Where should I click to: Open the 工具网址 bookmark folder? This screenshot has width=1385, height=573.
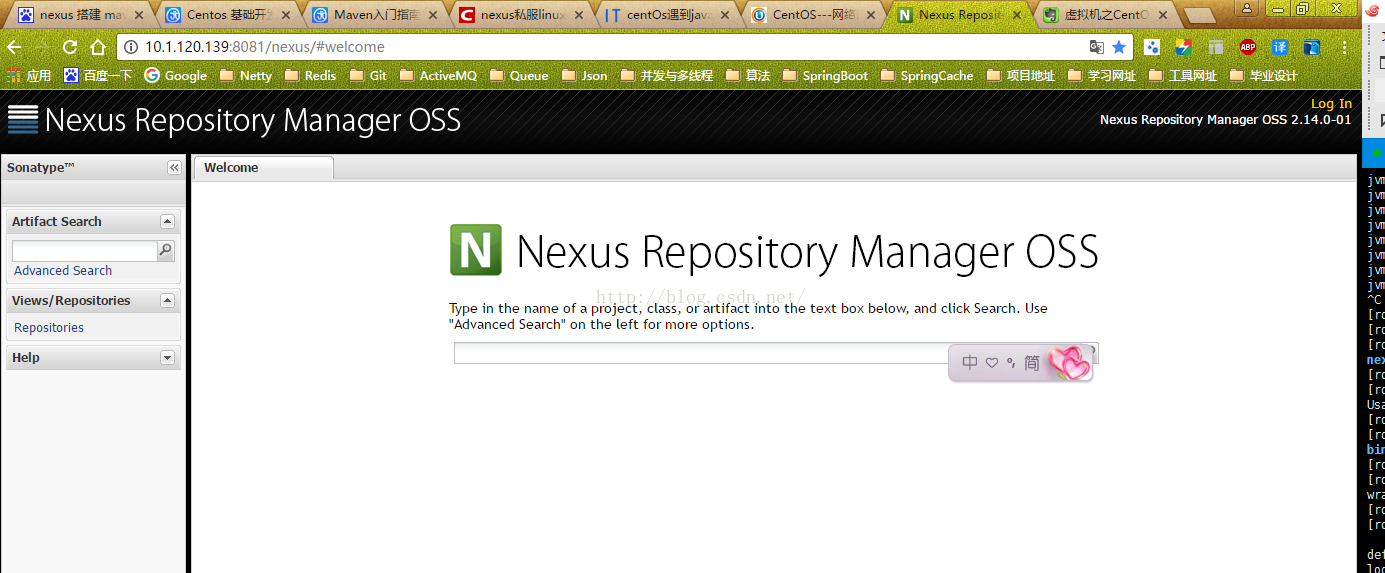pyautogui.click(x=1182, y=75)
